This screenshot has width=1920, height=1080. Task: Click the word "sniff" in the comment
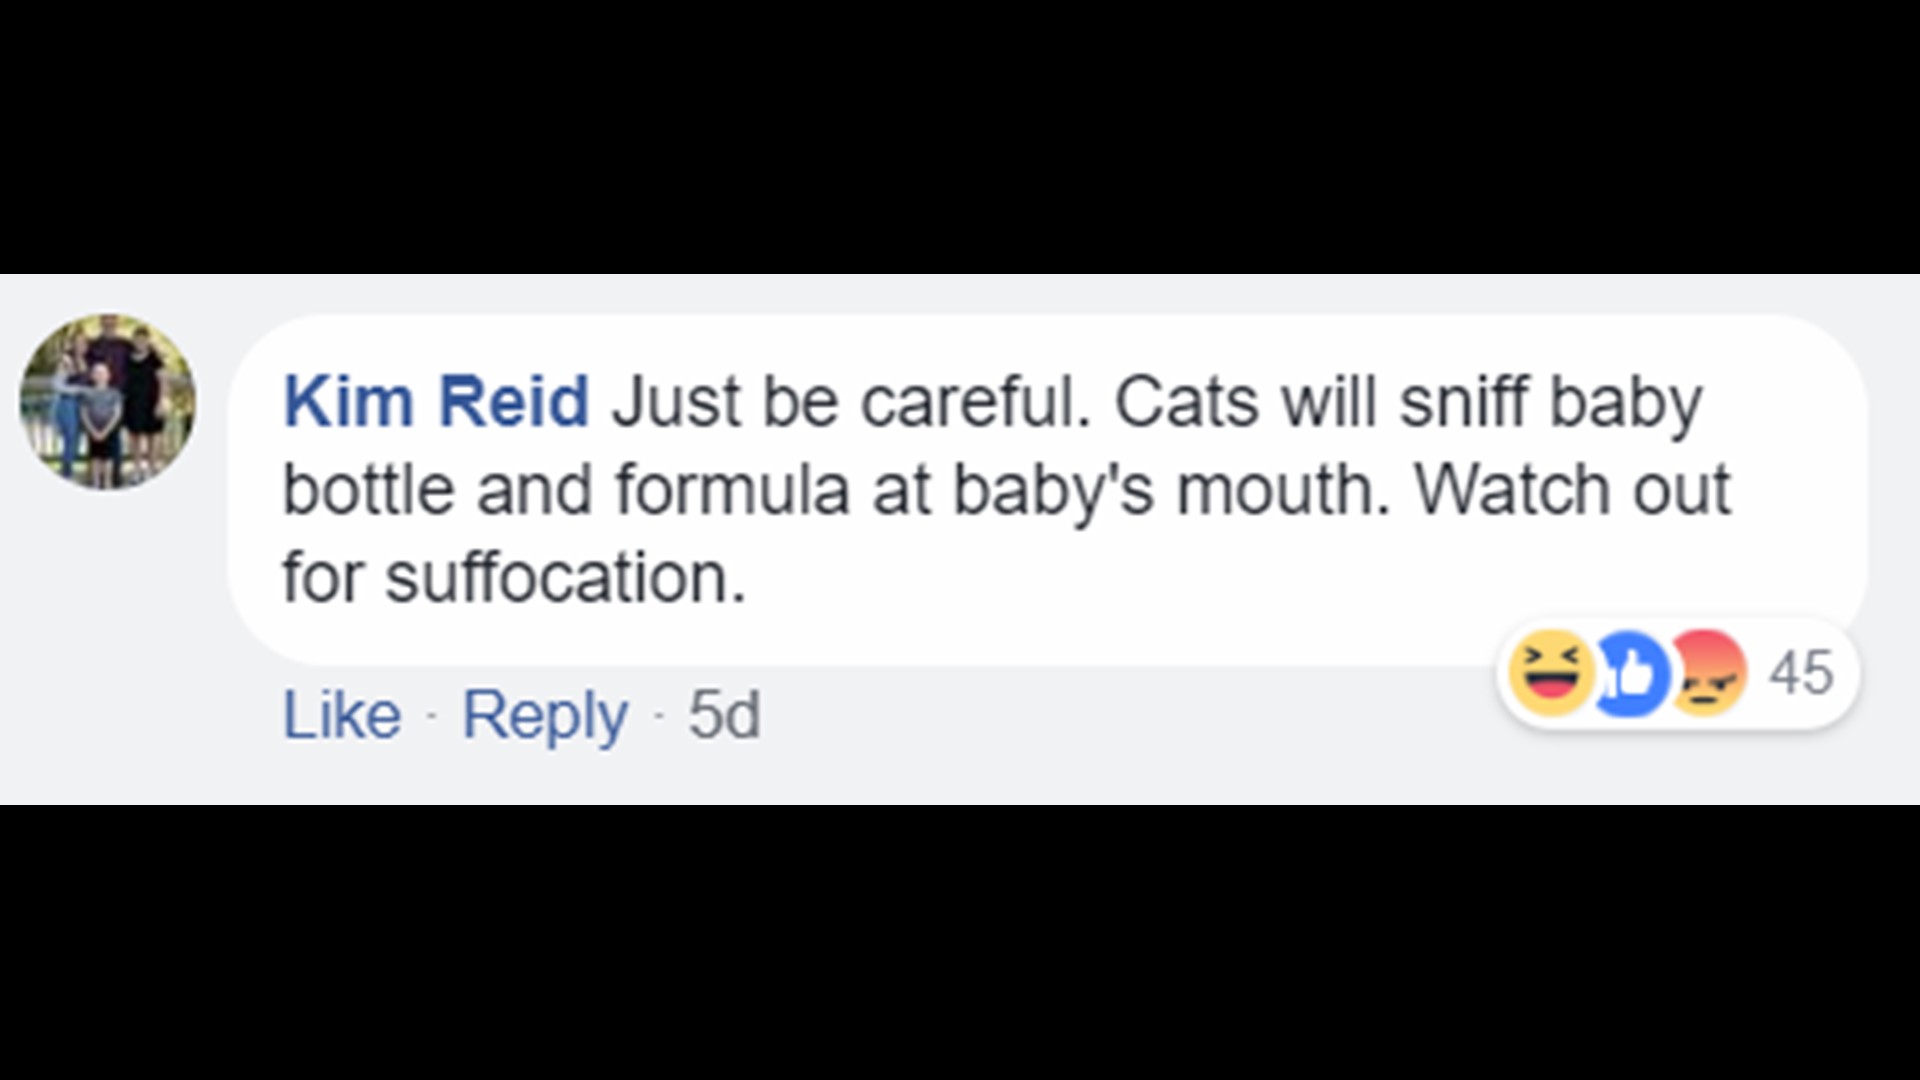click(x=1463, y=402)
